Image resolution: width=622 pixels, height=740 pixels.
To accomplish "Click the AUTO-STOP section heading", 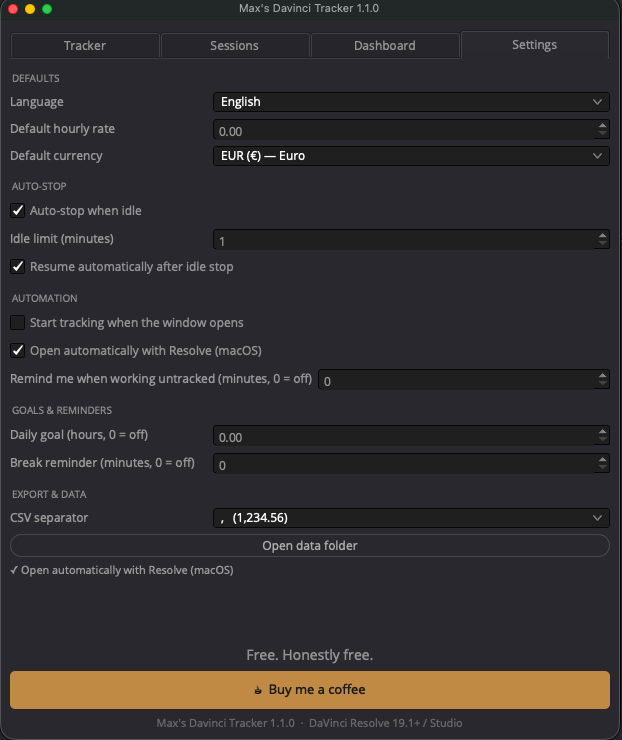I will tap(39, 186).
